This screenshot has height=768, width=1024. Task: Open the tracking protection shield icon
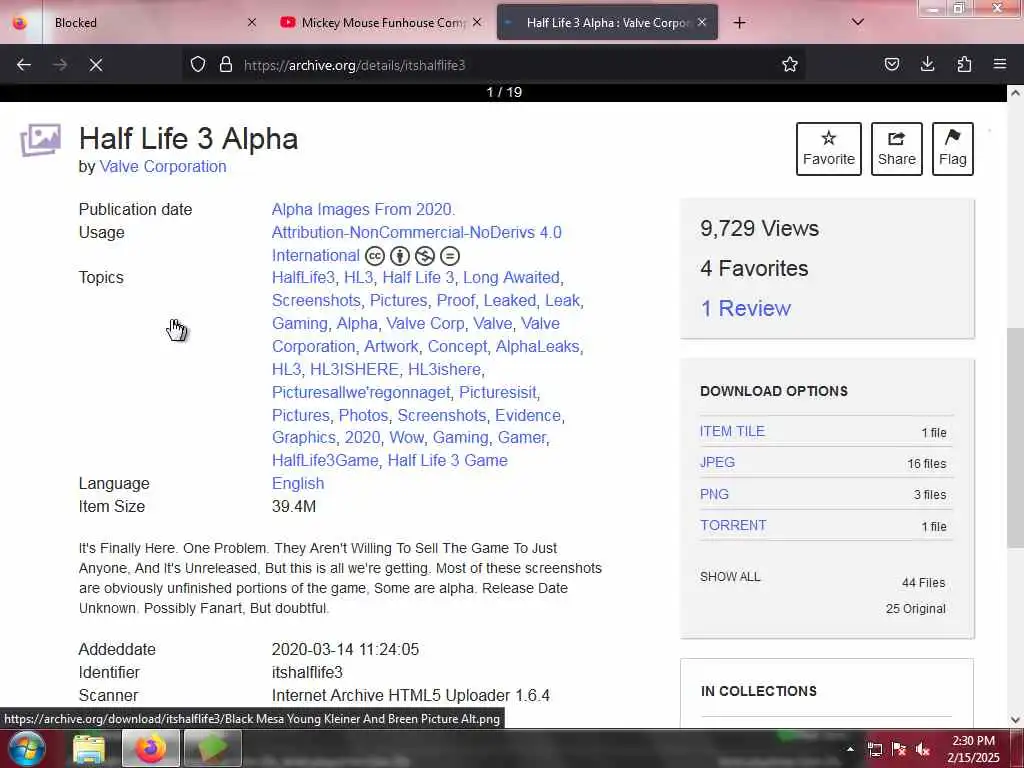pos(198,65)
